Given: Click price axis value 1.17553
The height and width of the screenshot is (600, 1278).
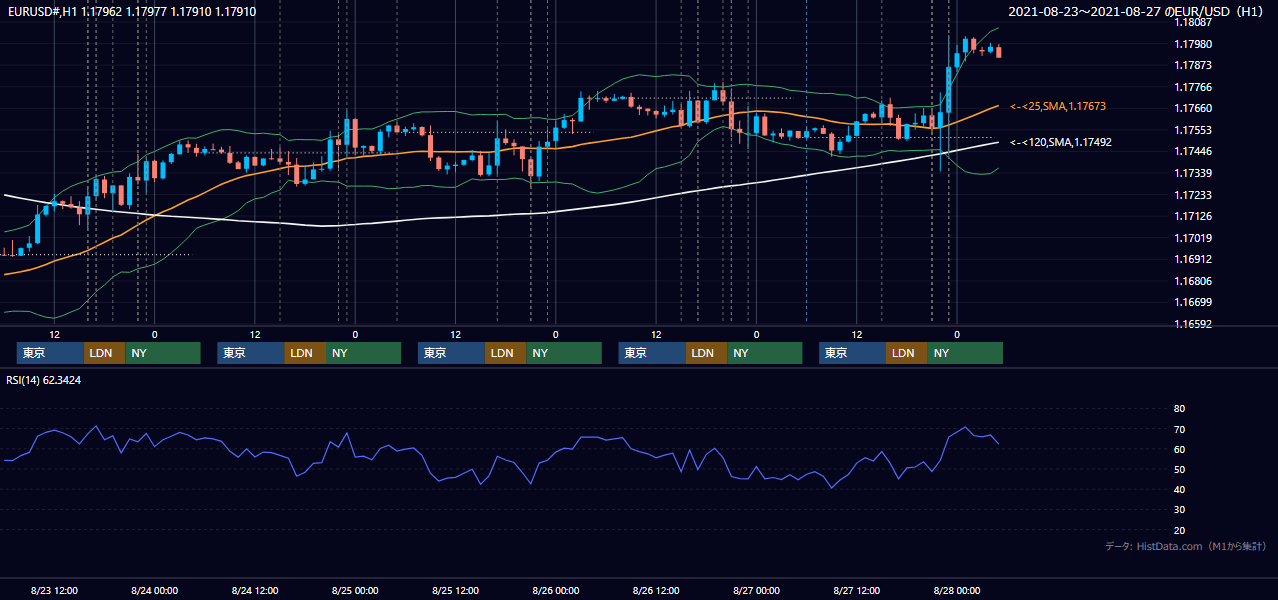Looking at the screenshot, I should 1194,130.
